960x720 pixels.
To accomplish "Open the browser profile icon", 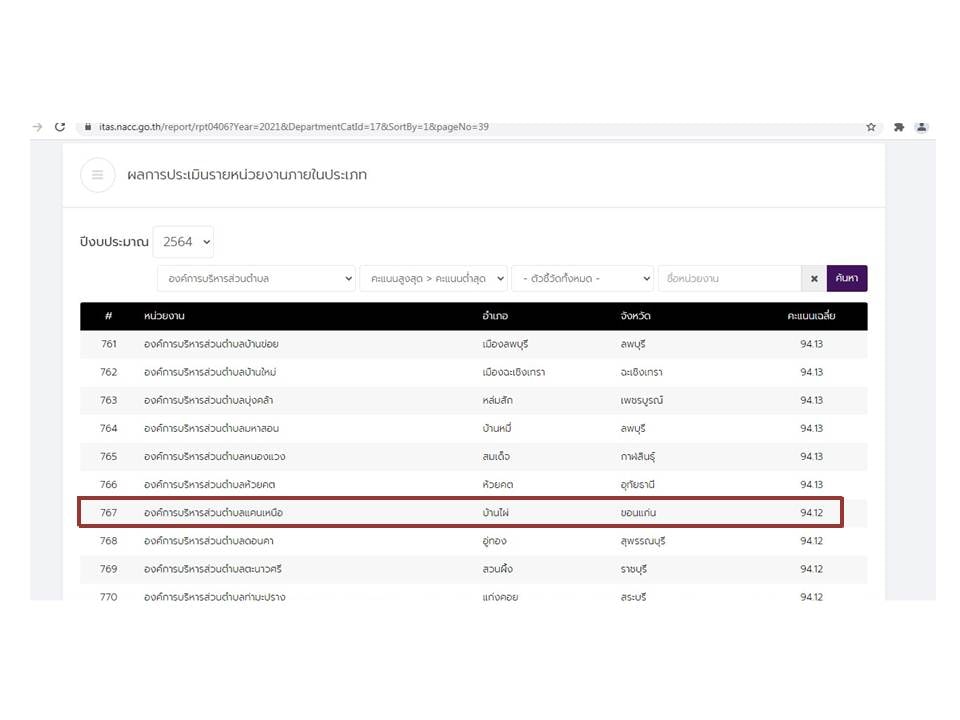I will [921, 127].
